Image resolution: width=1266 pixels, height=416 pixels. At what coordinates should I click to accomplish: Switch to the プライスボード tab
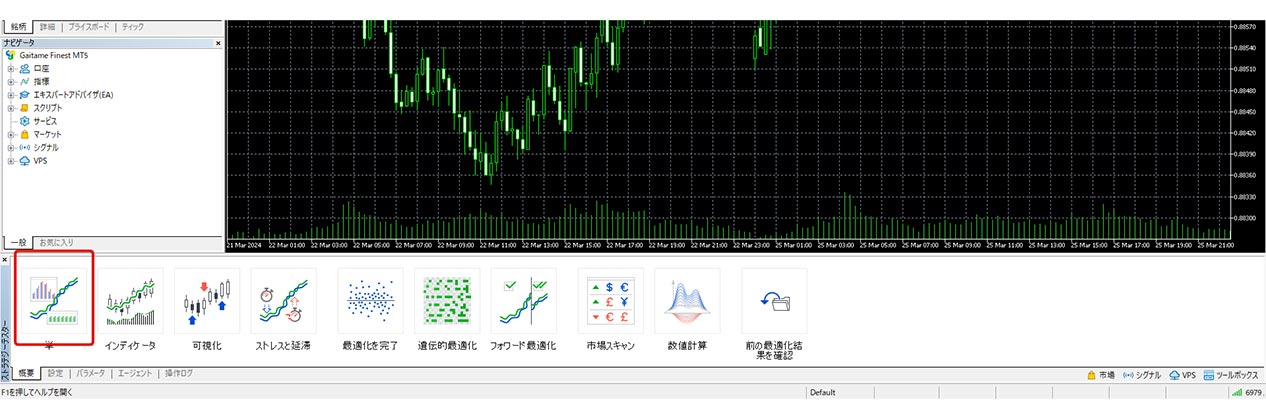tap(89, 27)
